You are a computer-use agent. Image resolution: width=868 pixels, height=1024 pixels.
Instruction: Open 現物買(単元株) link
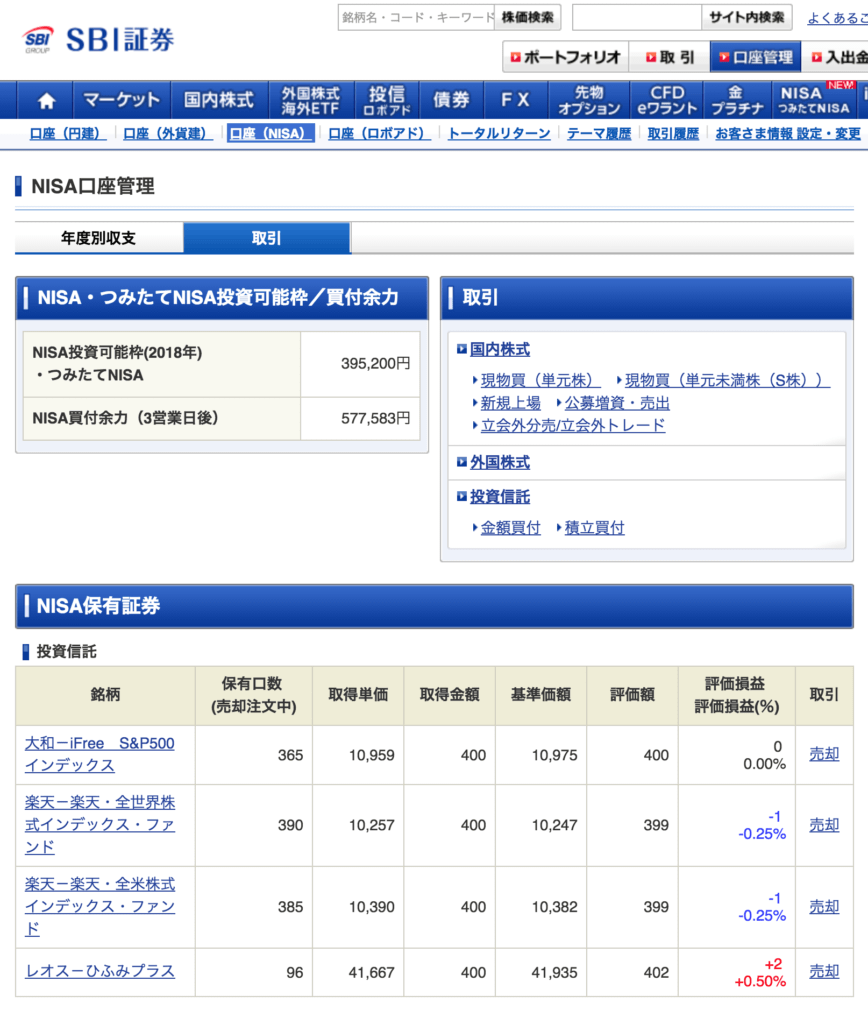click(x=539, y=381)
